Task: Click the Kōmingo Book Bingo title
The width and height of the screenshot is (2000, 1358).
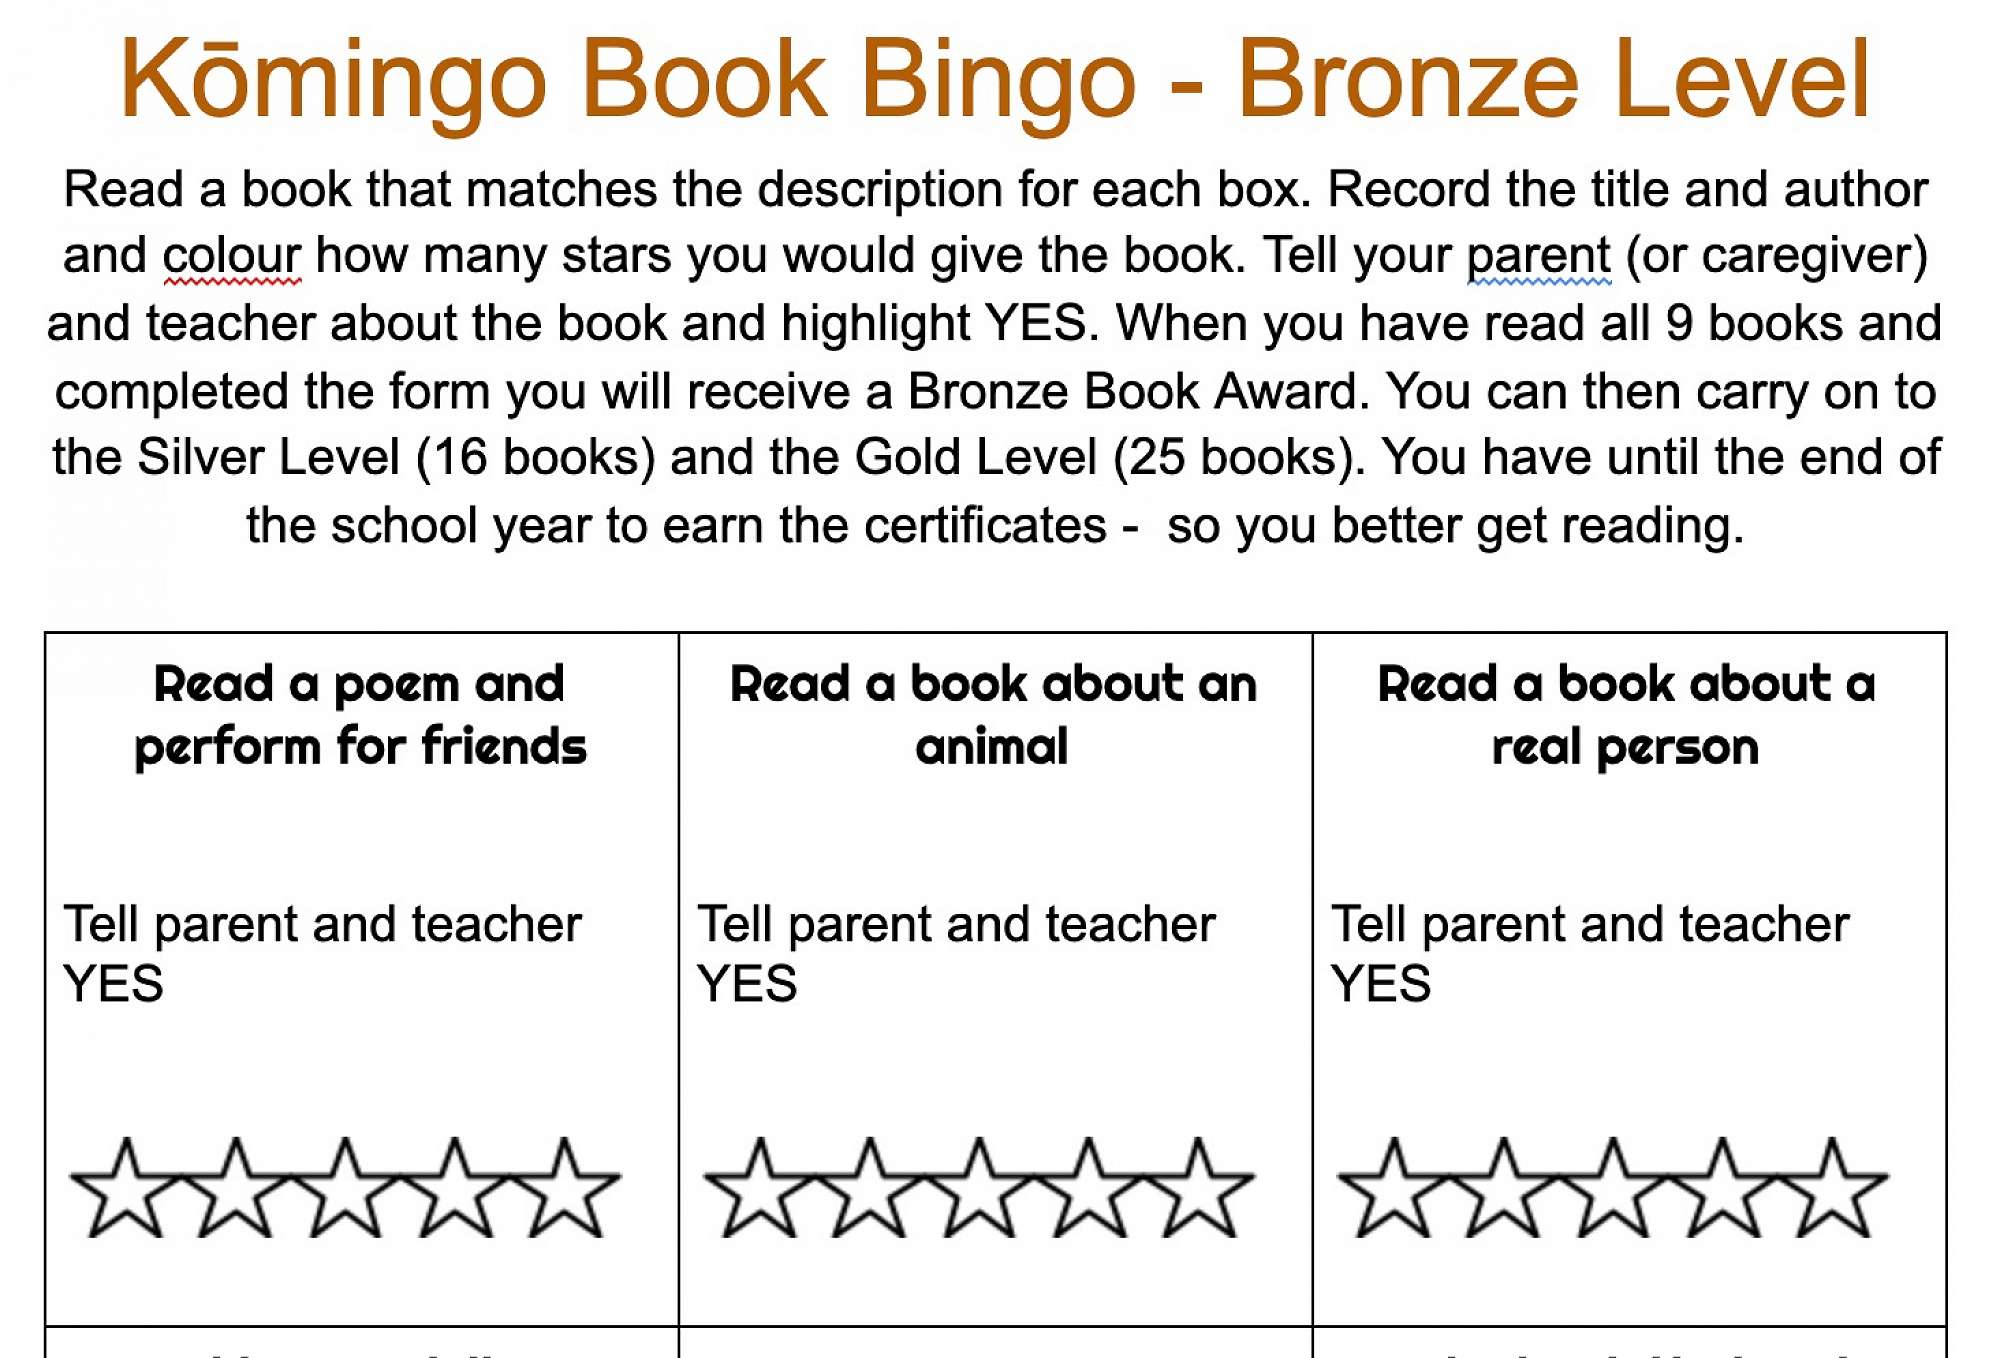Action: point(994,80)
